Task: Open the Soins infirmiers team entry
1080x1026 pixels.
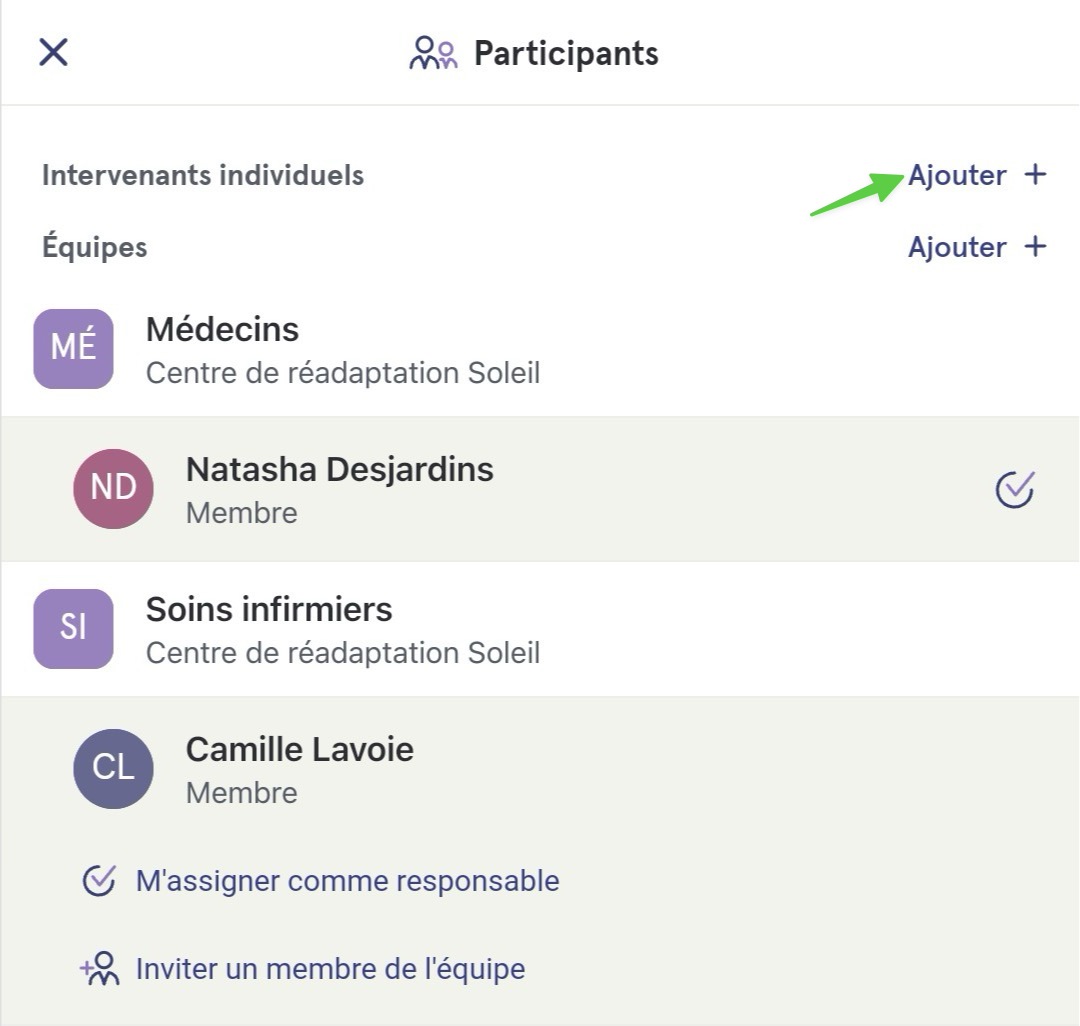Action: point(540,629)
